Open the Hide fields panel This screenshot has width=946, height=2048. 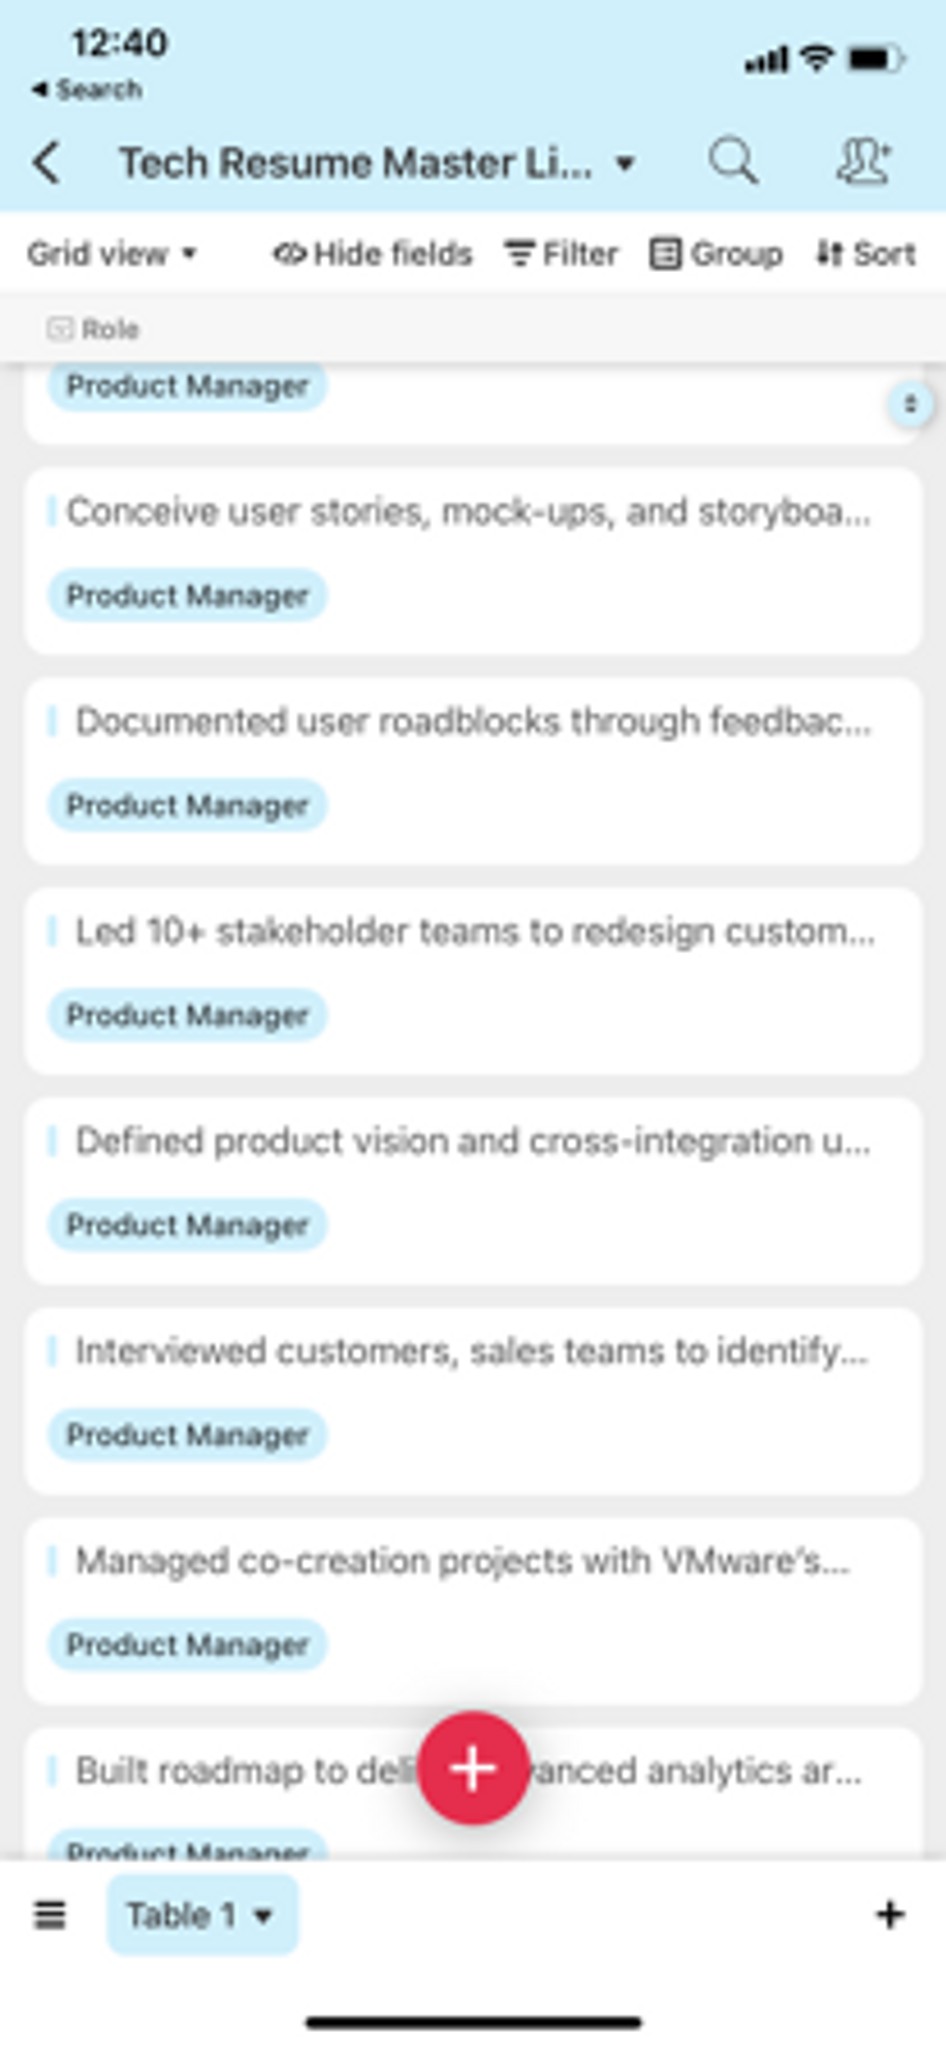pos(375,253)
